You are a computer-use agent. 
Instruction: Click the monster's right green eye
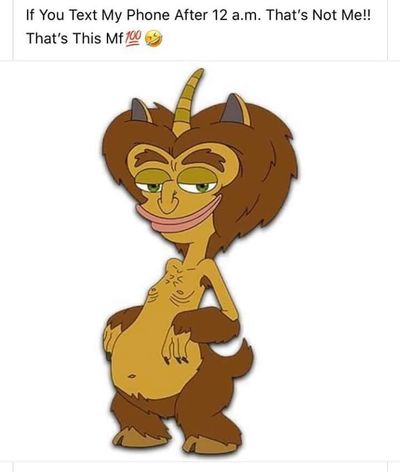(202, 187)
